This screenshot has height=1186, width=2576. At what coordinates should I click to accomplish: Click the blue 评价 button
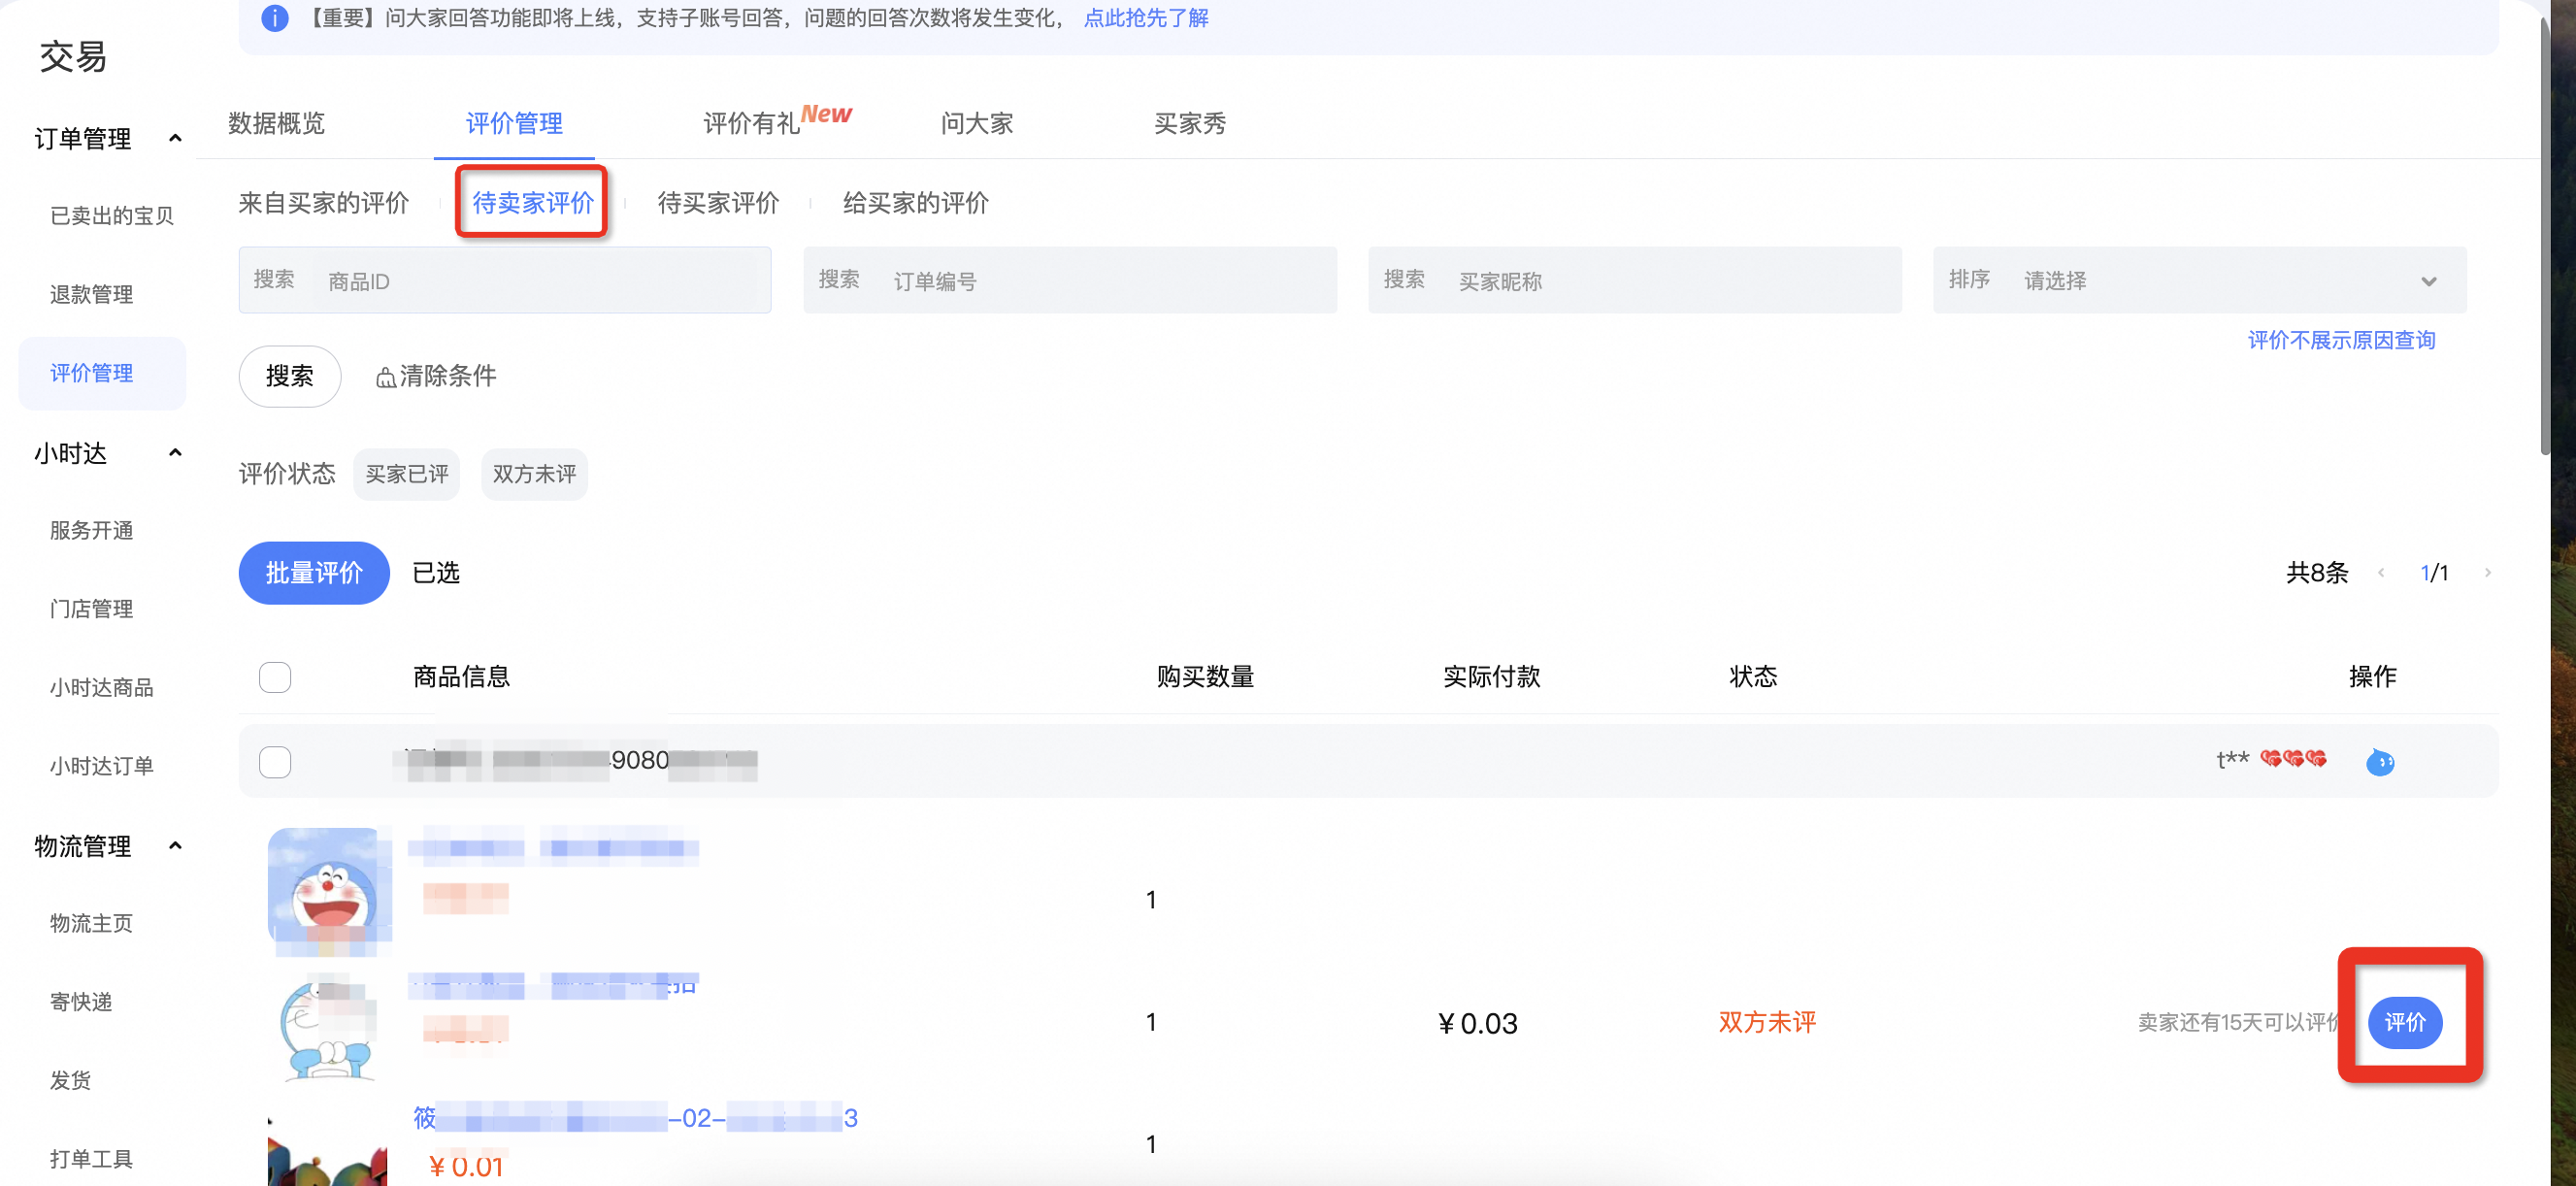(x=2405, y=1022)
